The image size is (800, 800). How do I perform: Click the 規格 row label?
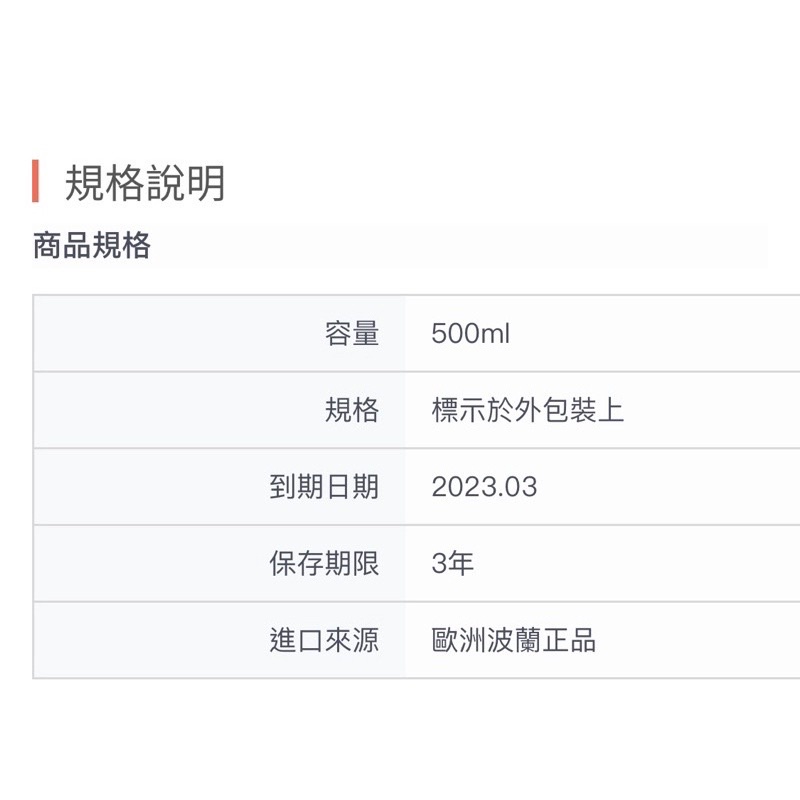coord(352,410)
